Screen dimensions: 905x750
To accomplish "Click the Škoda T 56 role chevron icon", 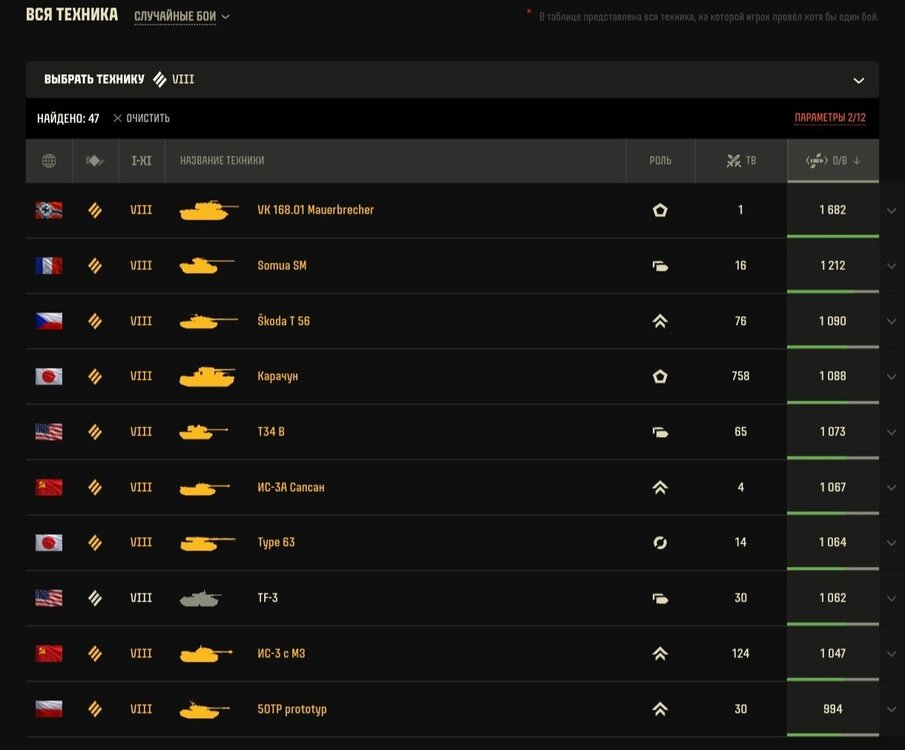I will click(x=660, y=321).
